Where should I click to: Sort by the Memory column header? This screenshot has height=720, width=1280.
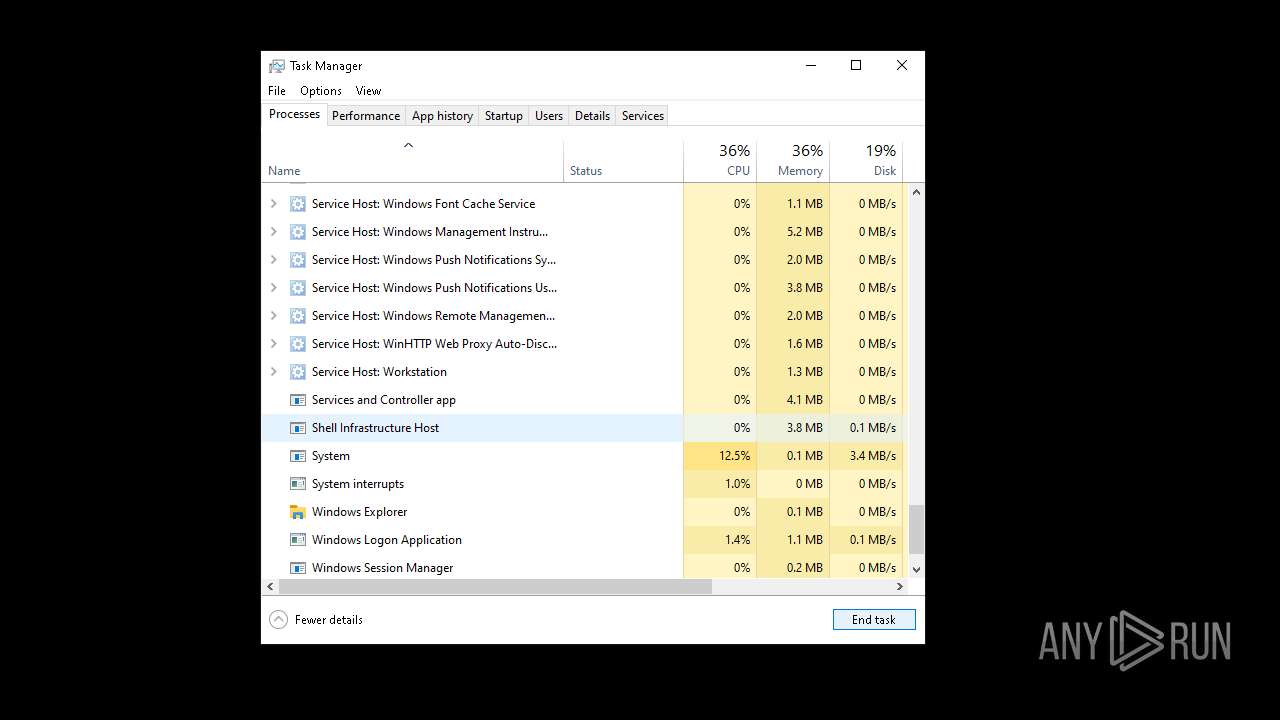coord(793,160)
